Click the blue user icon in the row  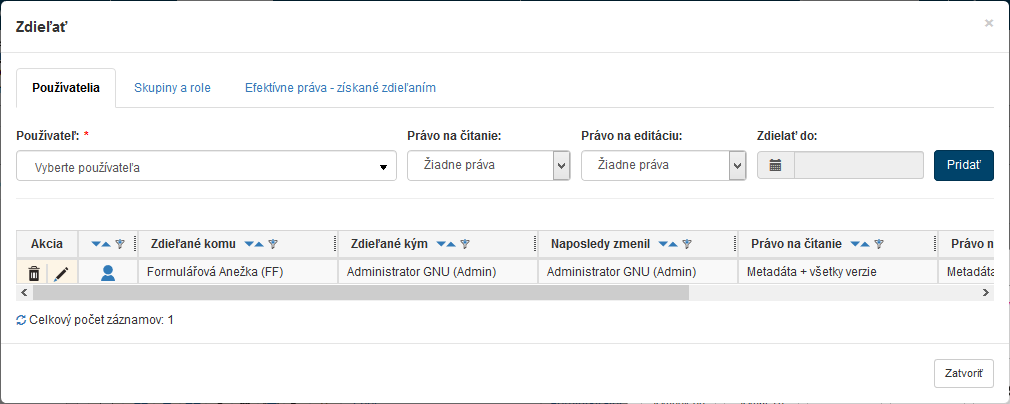pyautogui.click(x=108, y=273)
